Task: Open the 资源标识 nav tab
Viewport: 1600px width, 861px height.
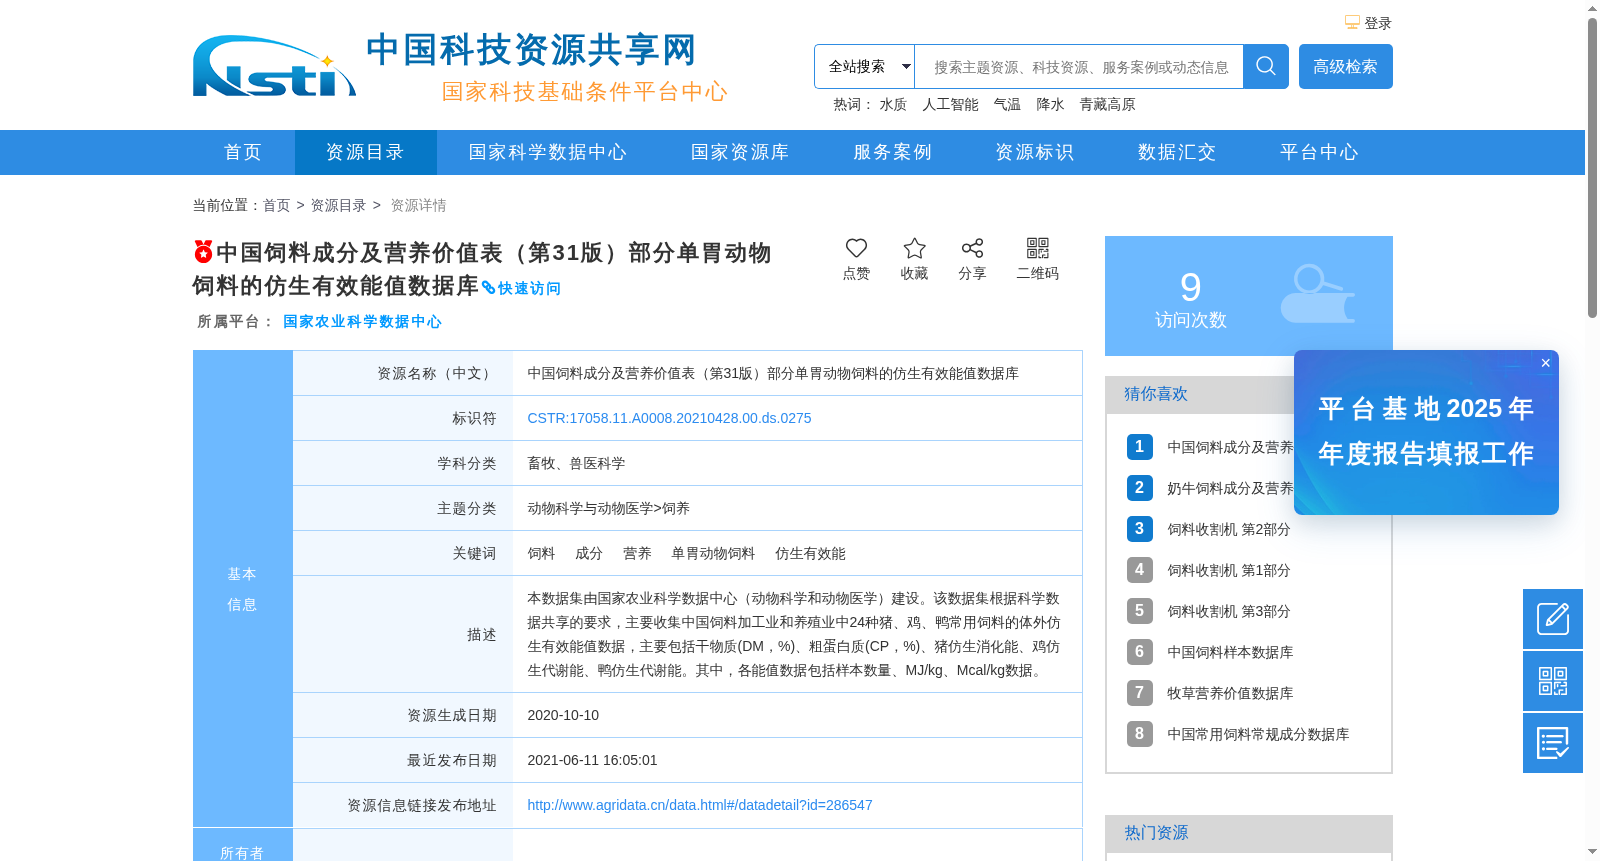Action: (1034, 152)
